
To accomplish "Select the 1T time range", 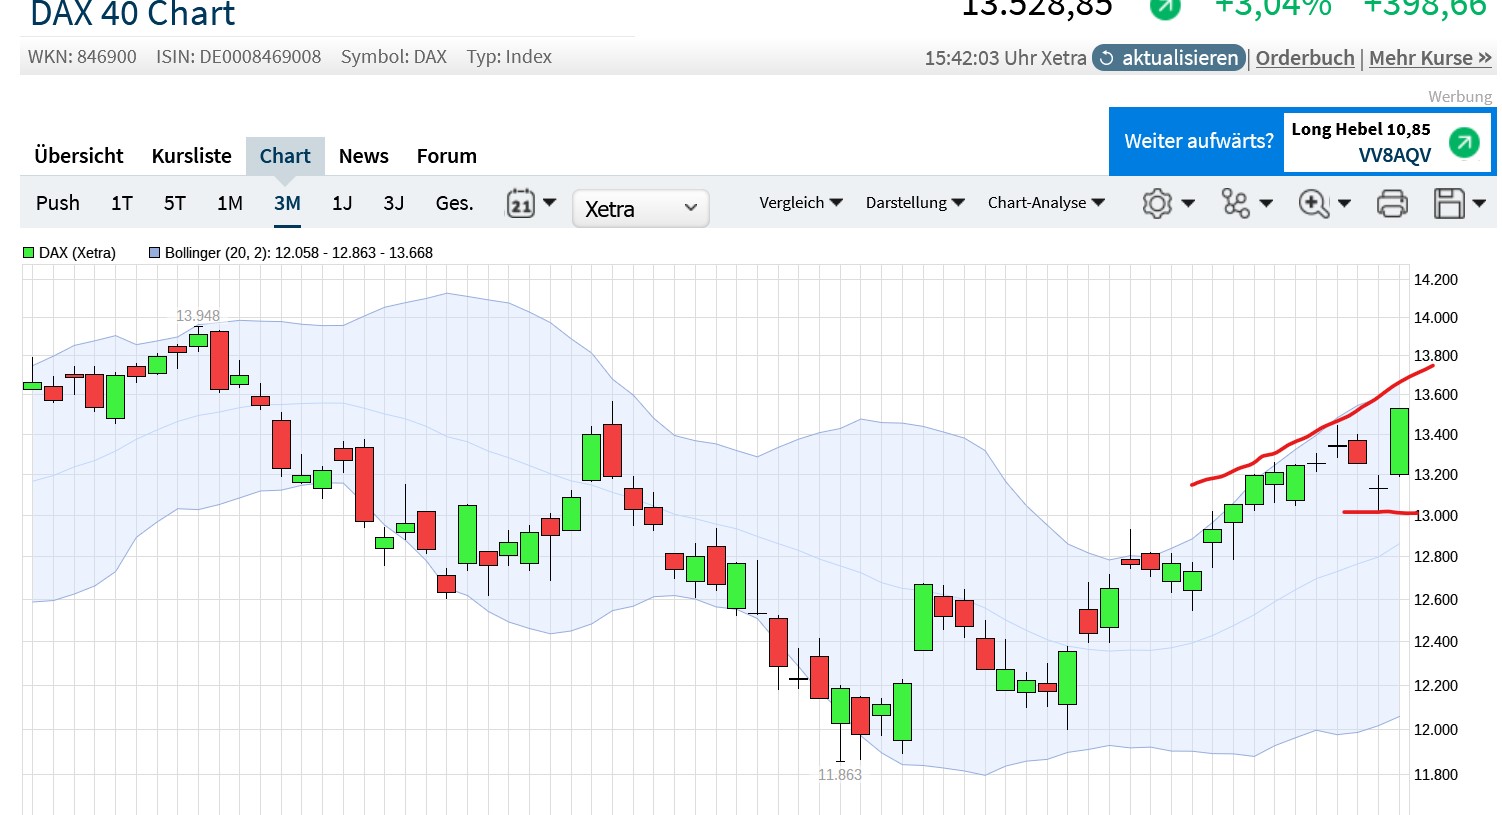I will [122, 203].
